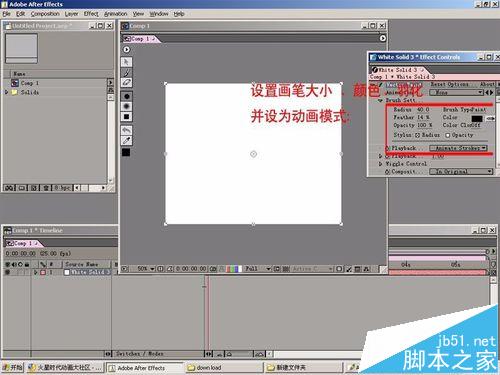This screenshot has height=375, width=500.
Task: Select the eraser tool
Action: (x=126, y=83)
